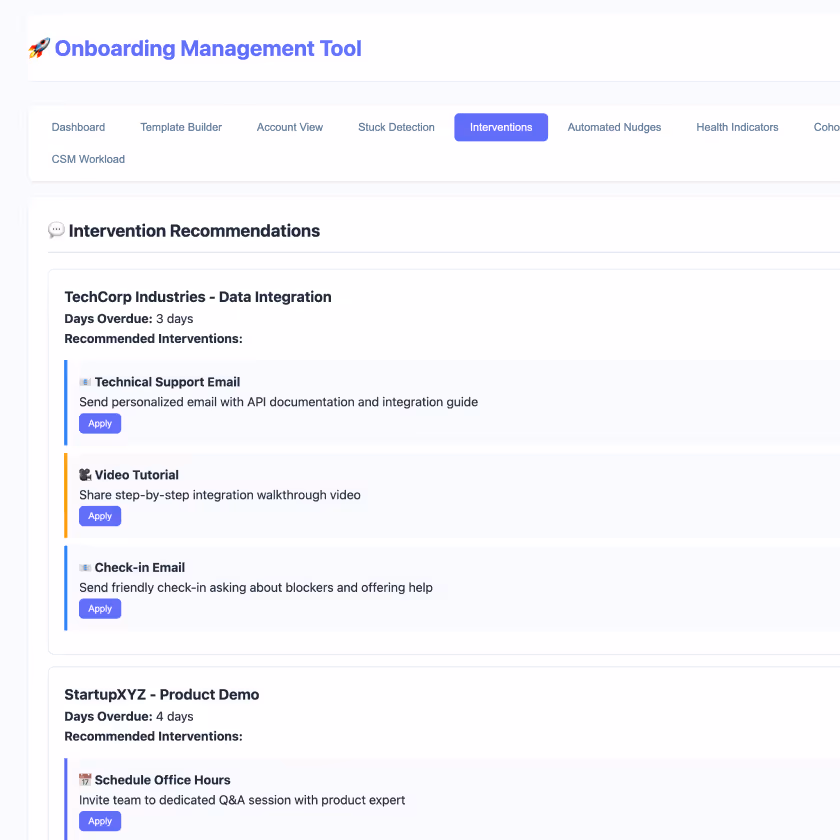The width and height of the screenshot is (840, 840).
Task: Click the speech bubble icon beside Intervention Recommendations
Action: click(x=57, y=230)
